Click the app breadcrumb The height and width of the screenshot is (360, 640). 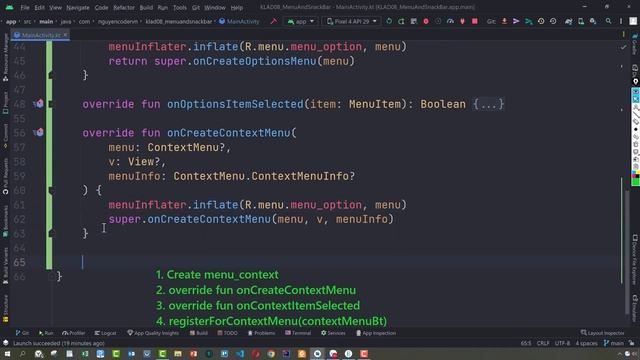[11, 21]
